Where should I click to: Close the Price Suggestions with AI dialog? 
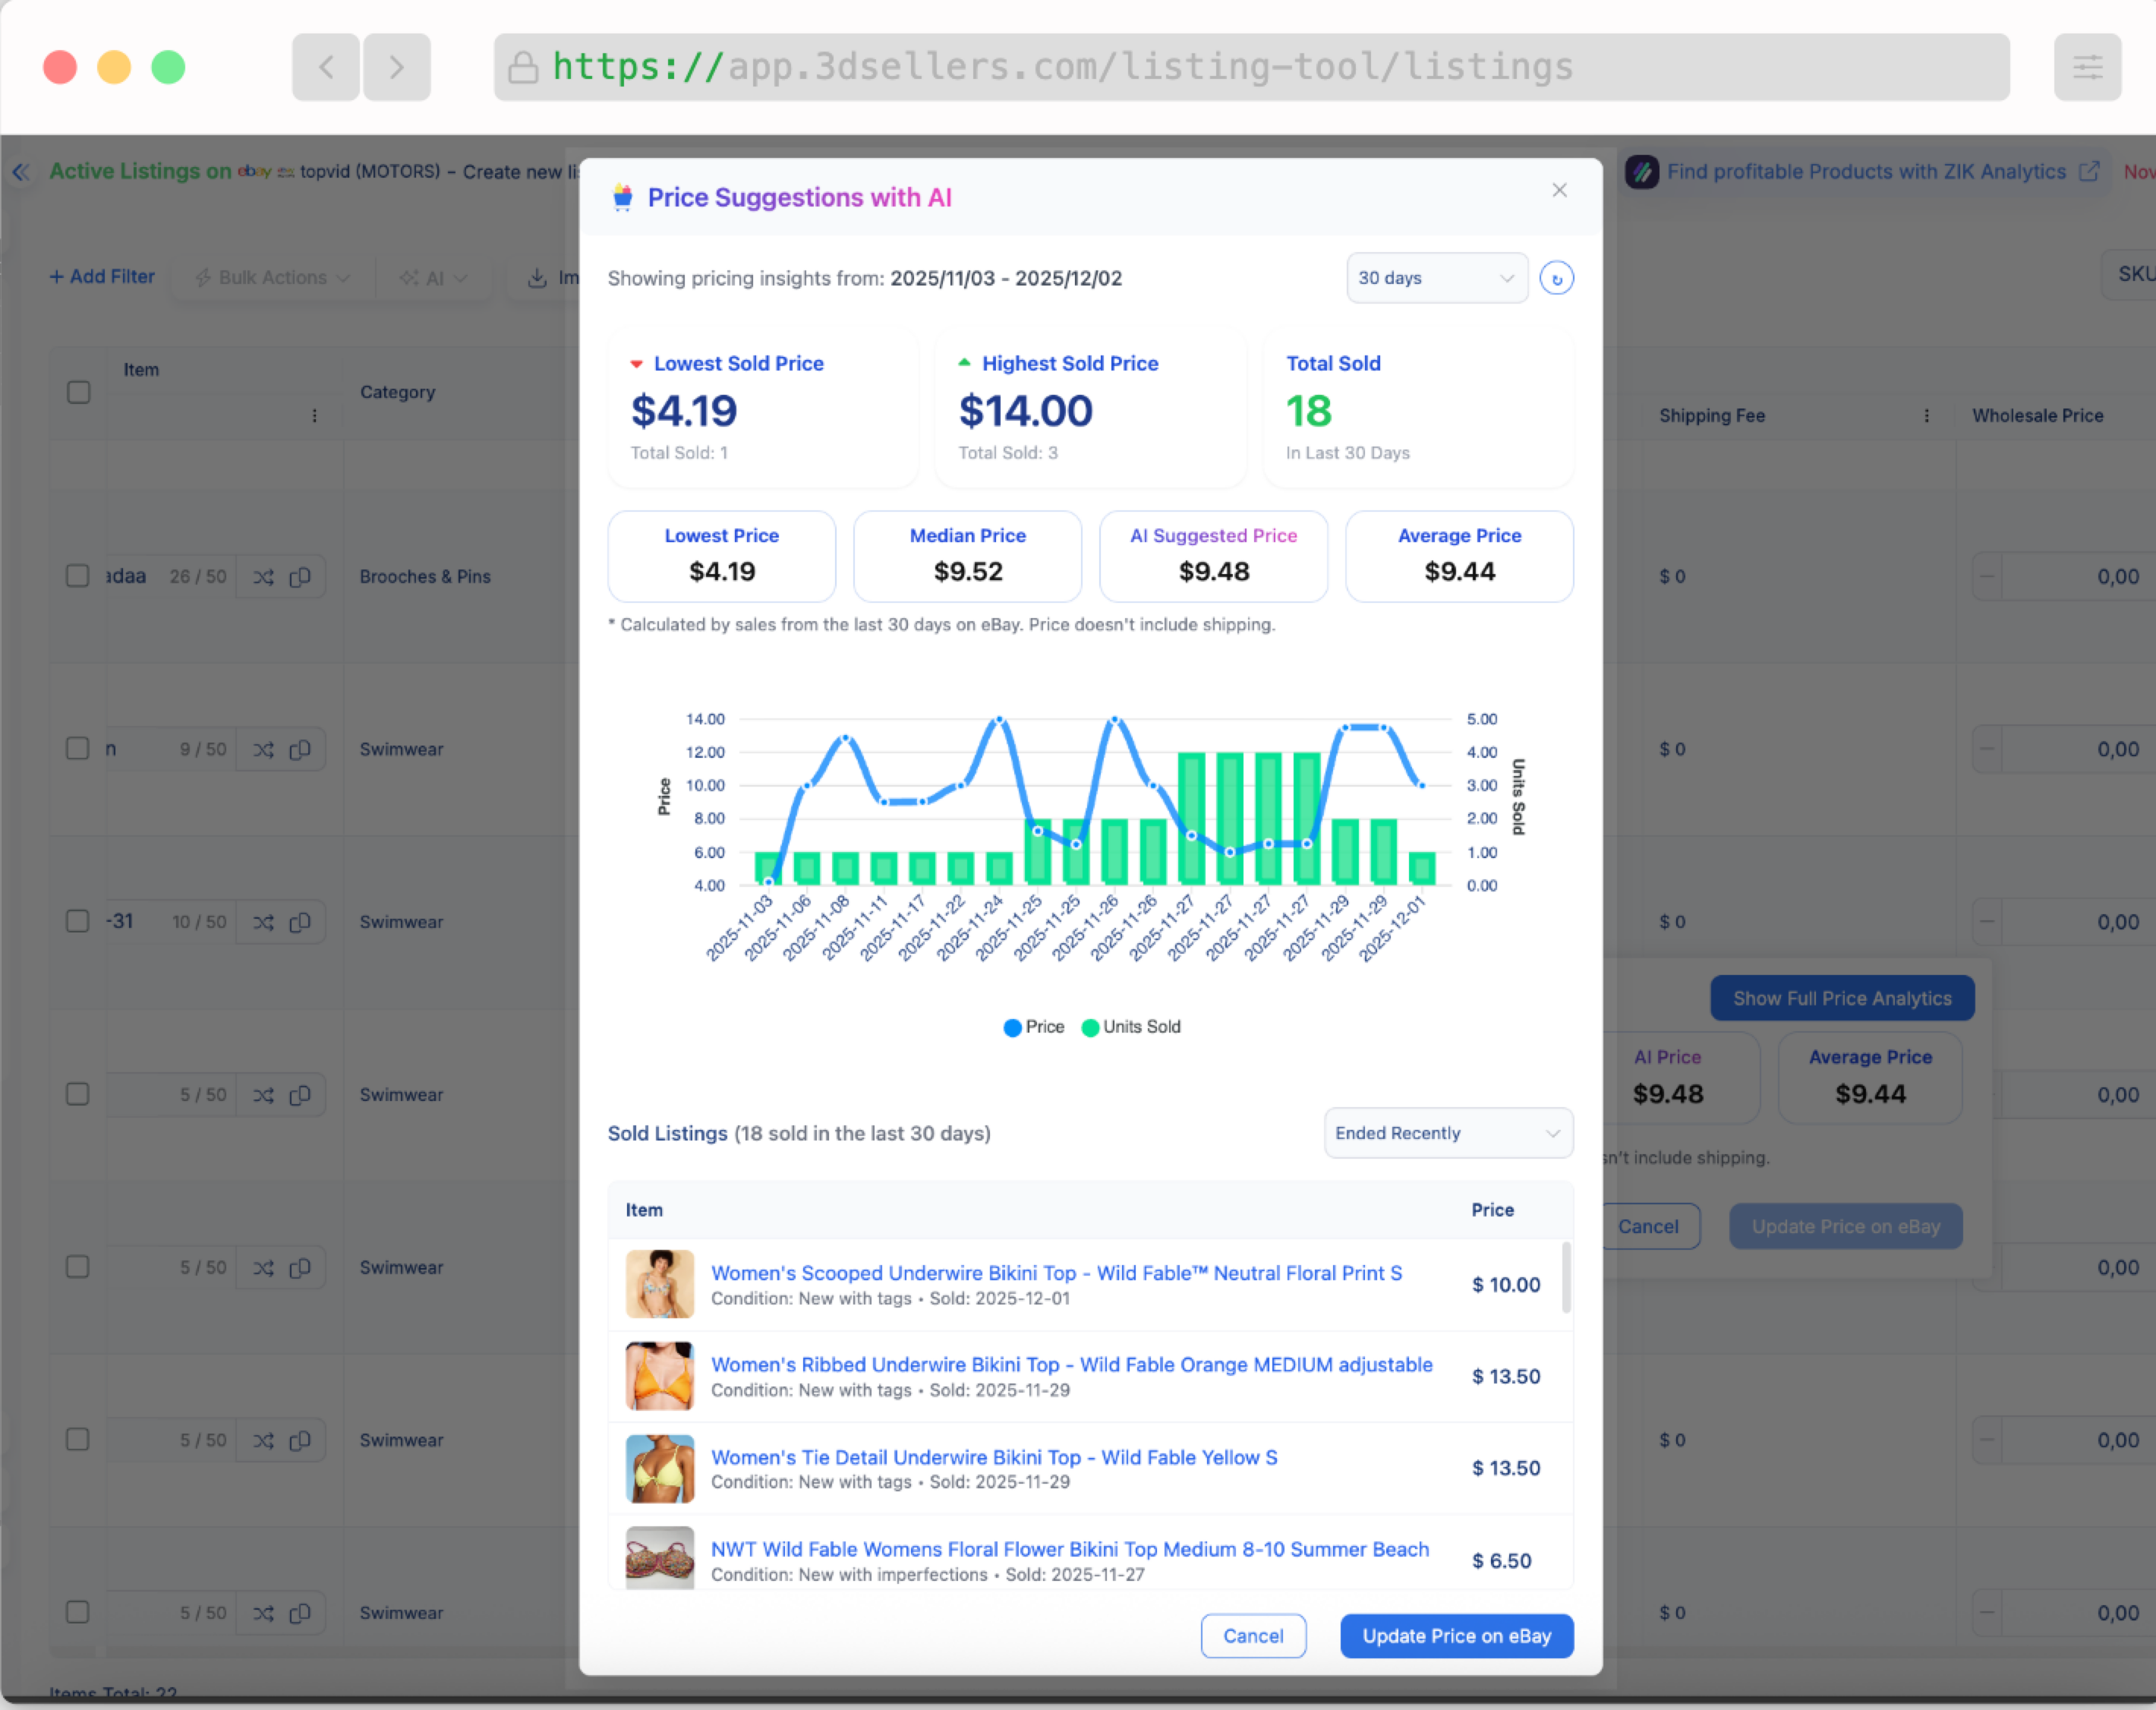[x=1559, y=190]
